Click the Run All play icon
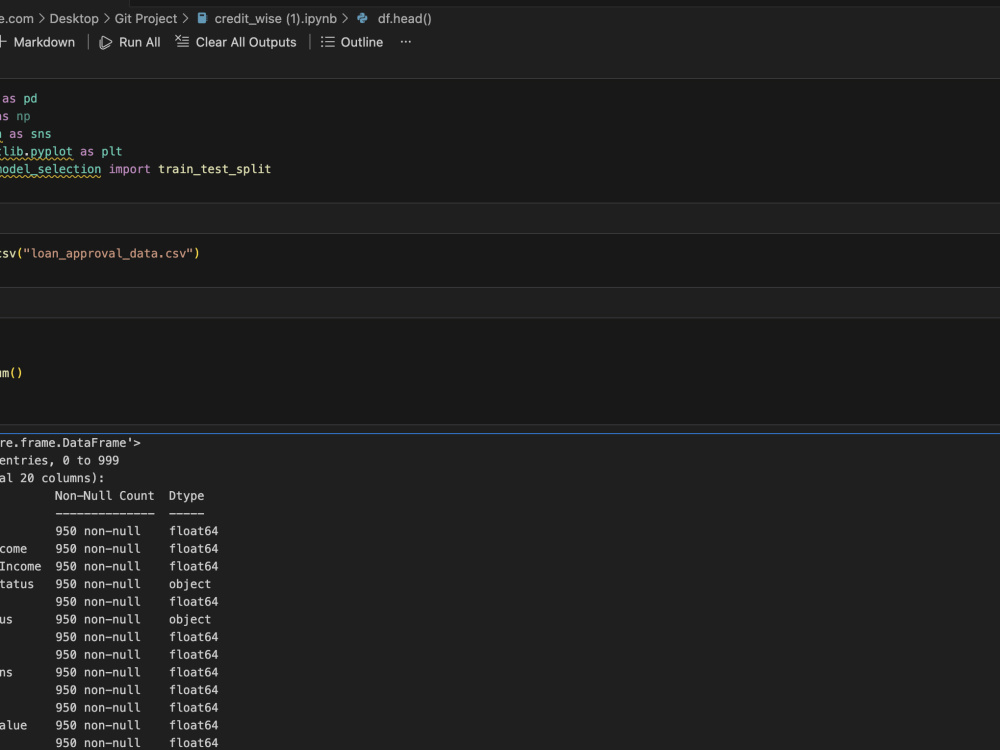 (x=106, y=42)
